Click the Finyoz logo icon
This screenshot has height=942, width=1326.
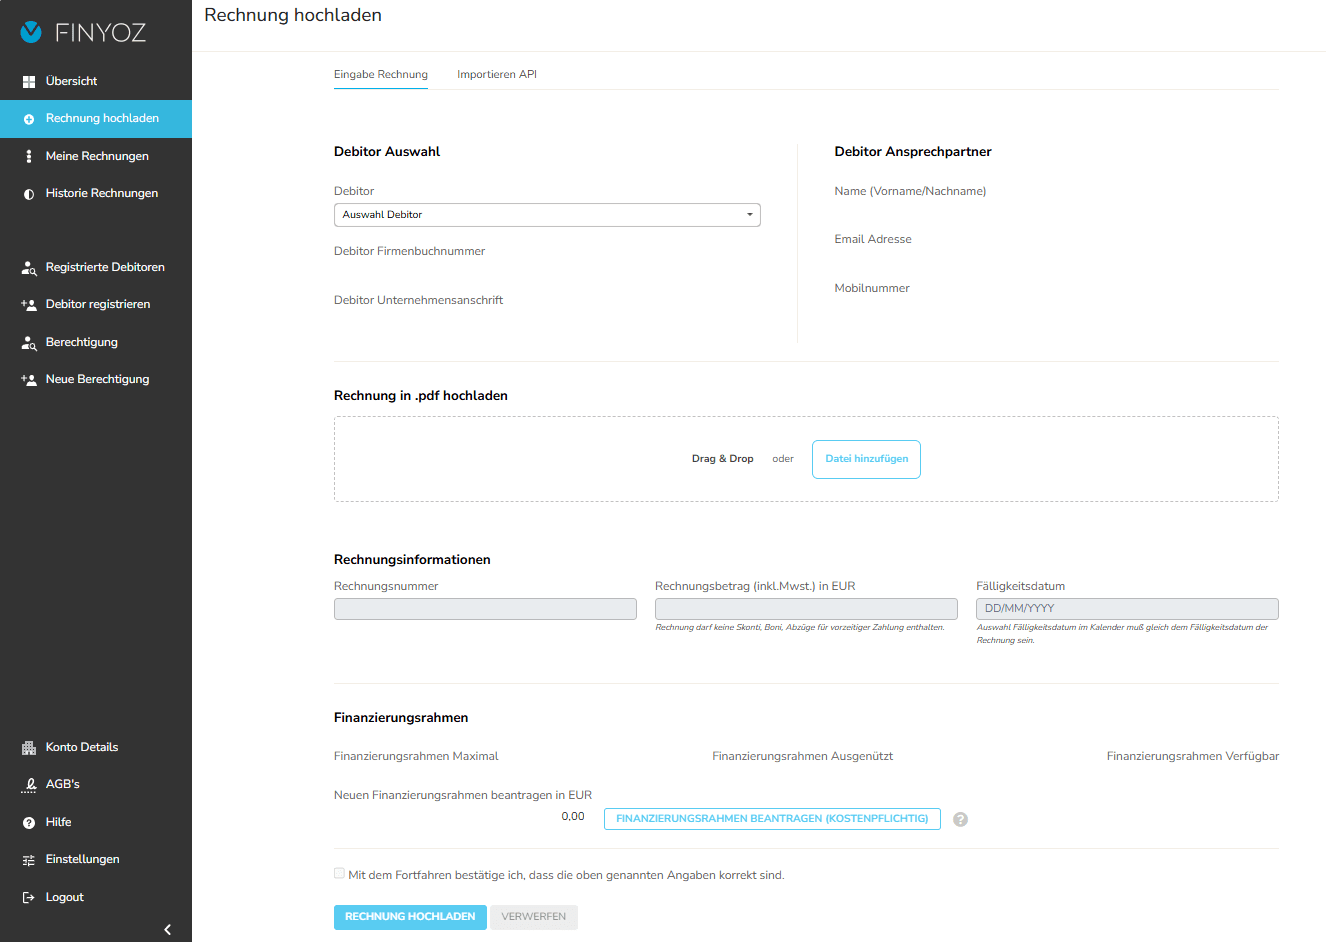[x=31, y=32]
